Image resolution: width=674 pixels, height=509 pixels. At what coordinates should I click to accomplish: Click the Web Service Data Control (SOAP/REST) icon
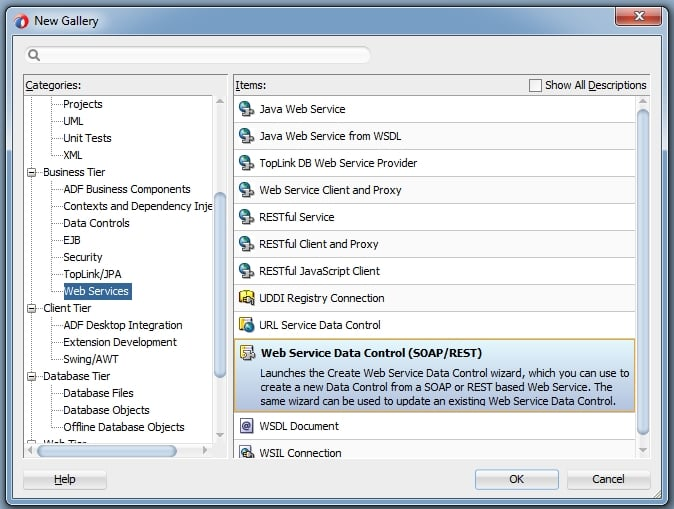click(247, 353)
